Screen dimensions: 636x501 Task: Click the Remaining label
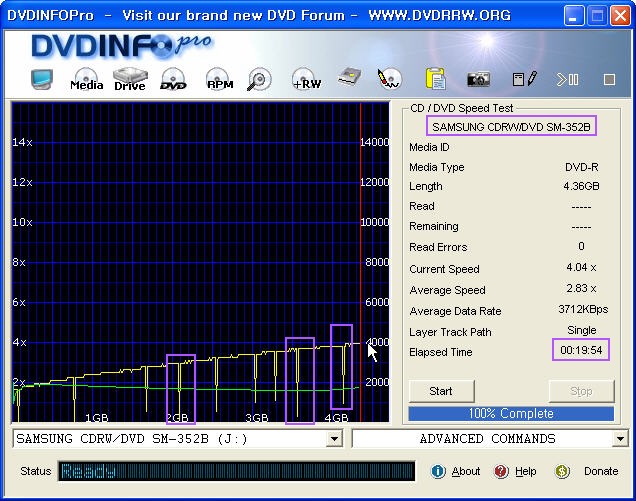point(434,226)
